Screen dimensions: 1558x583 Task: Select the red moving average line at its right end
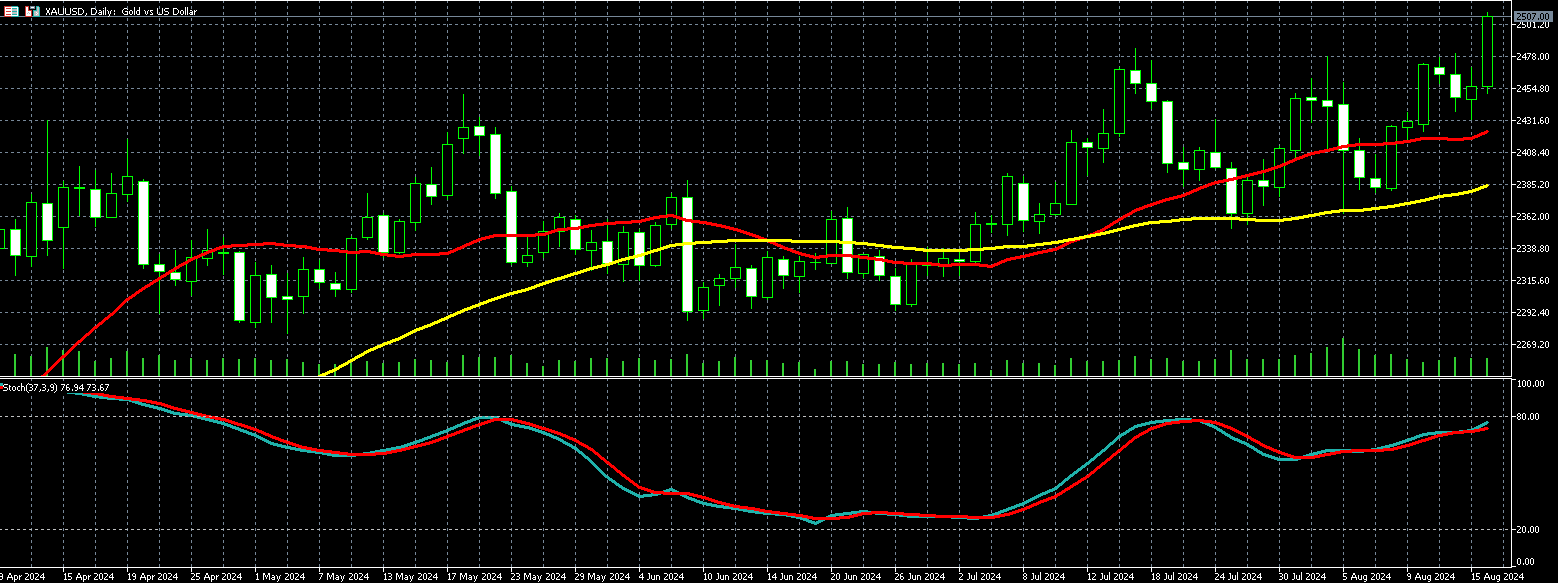tap(1486, 131)
